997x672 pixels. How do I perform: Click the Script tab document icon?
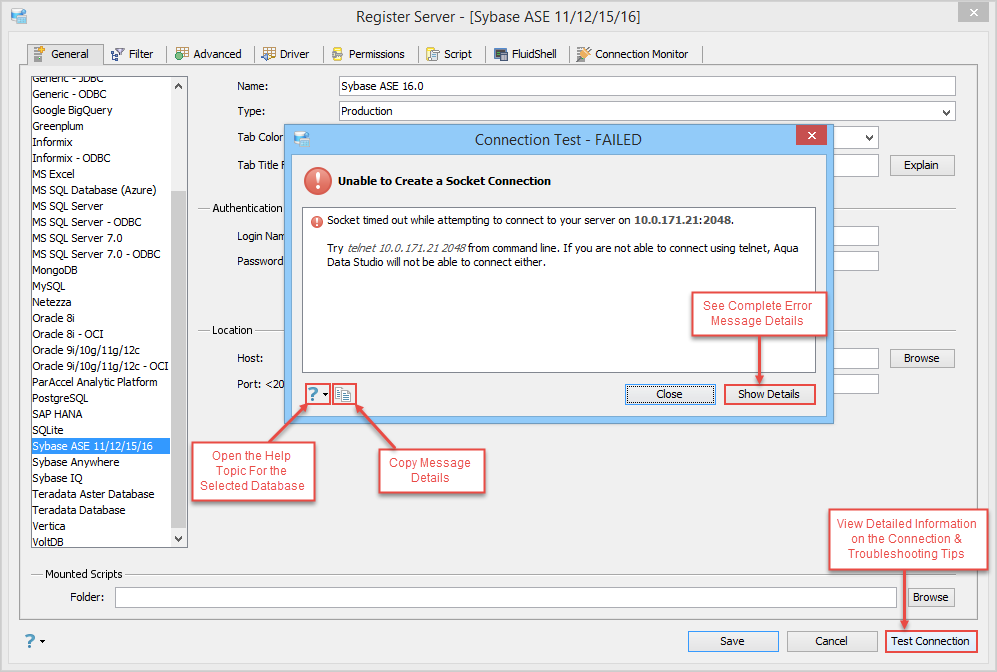pyautogui.click(x=433, y=55)
